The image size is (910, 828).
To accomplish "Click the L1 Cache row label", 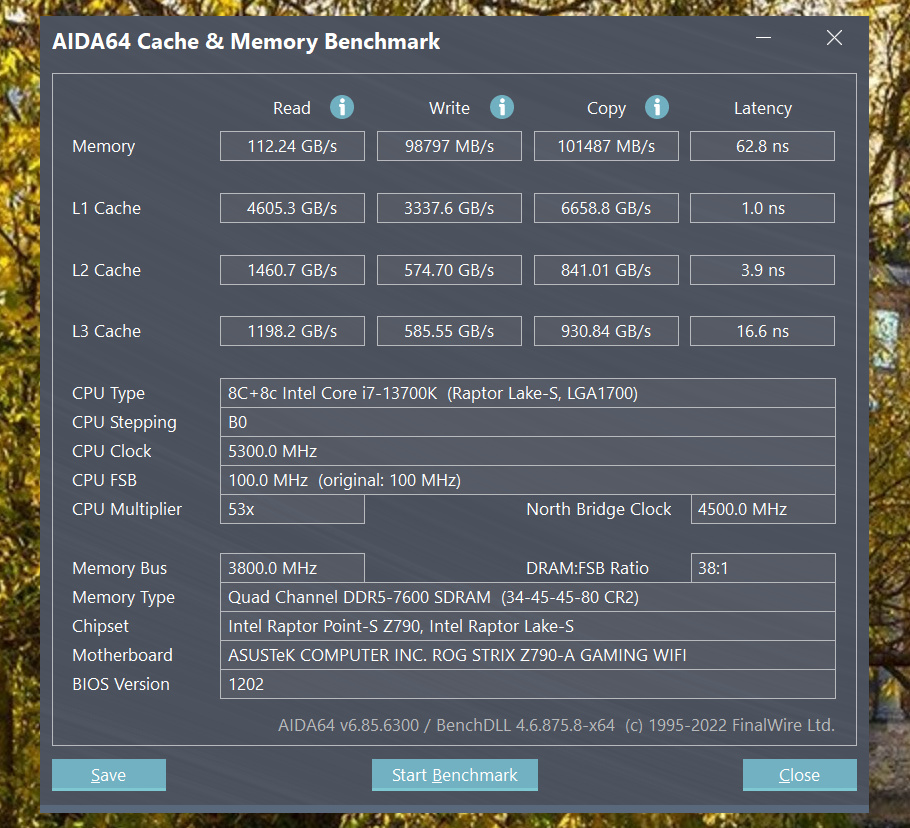I will [x=106, y=208].
